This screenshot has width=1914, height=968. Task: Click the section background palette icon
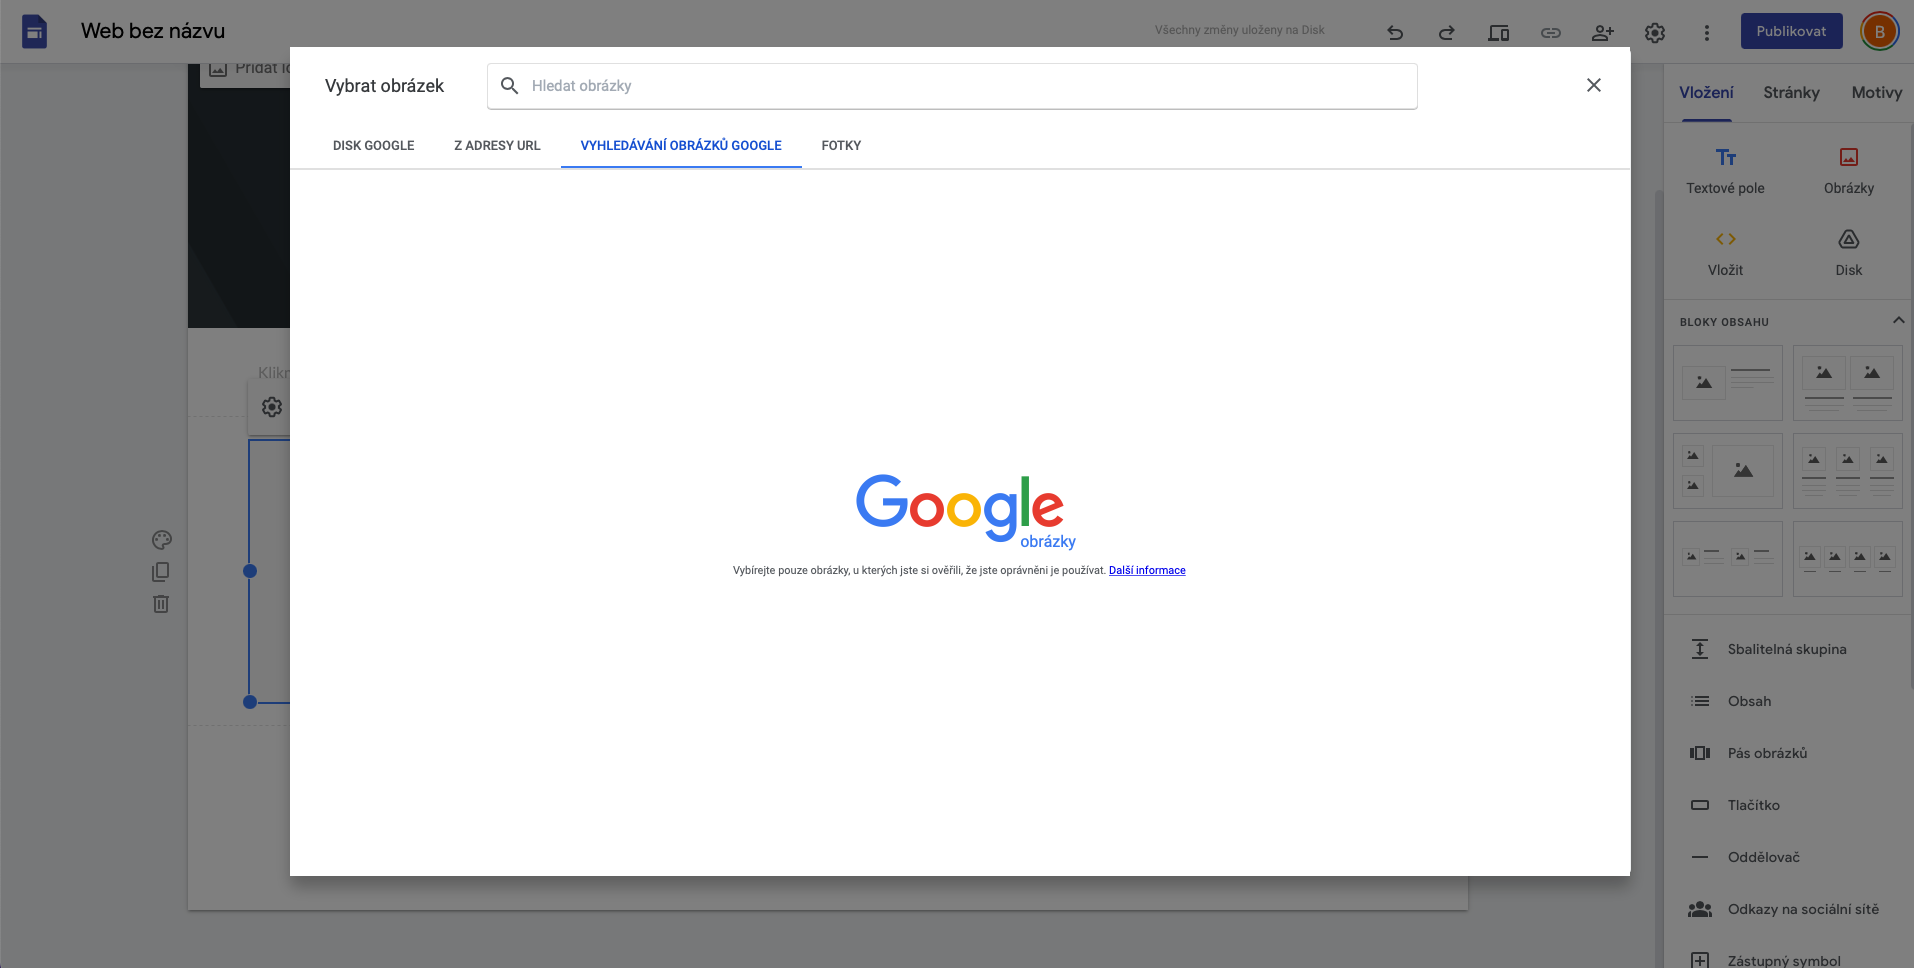(x=161, y=540)
